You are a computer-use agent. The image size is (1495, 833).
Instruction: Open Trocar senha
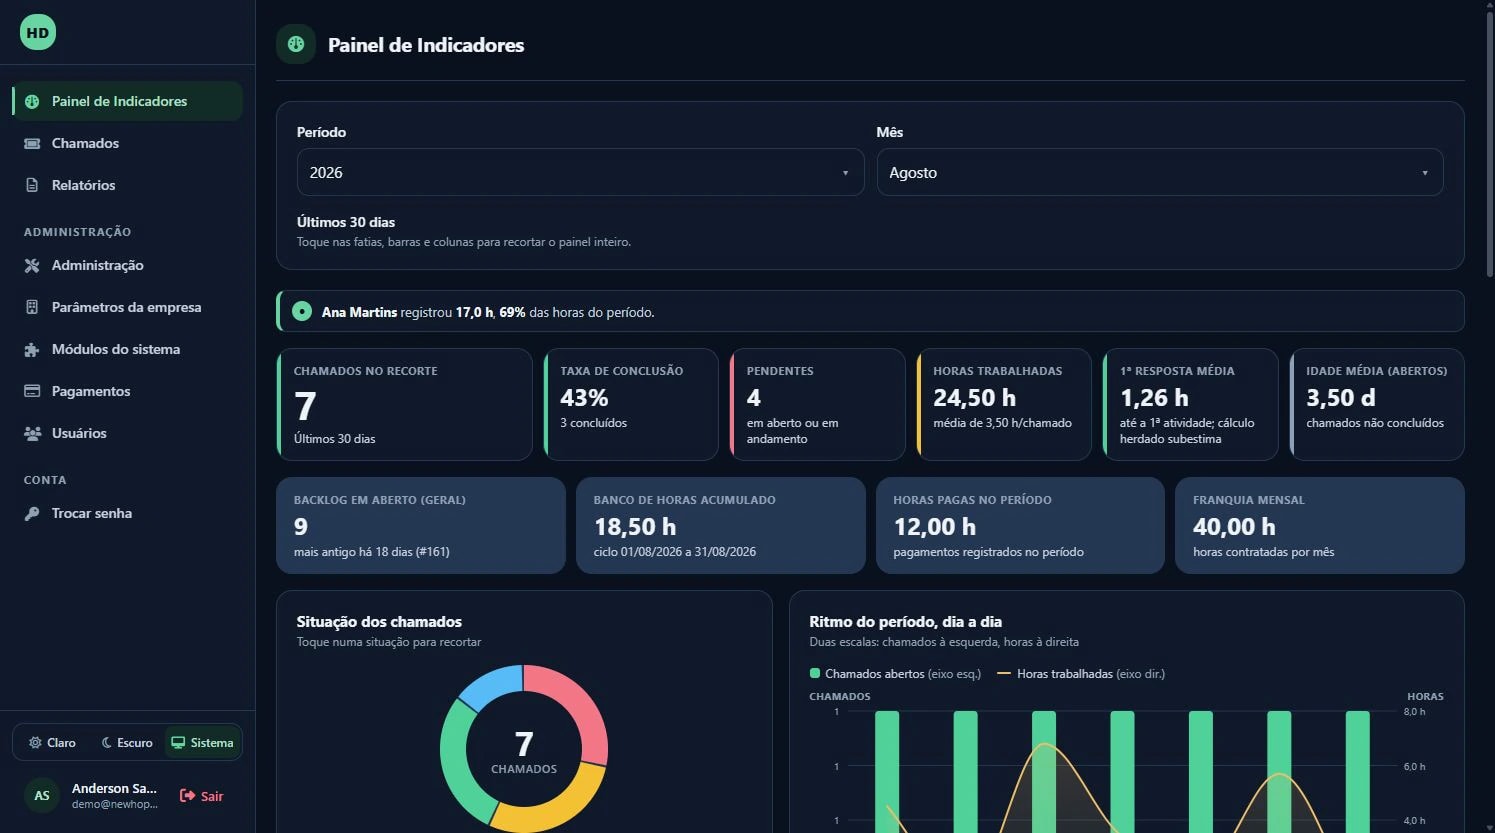[x=127, y=513]
